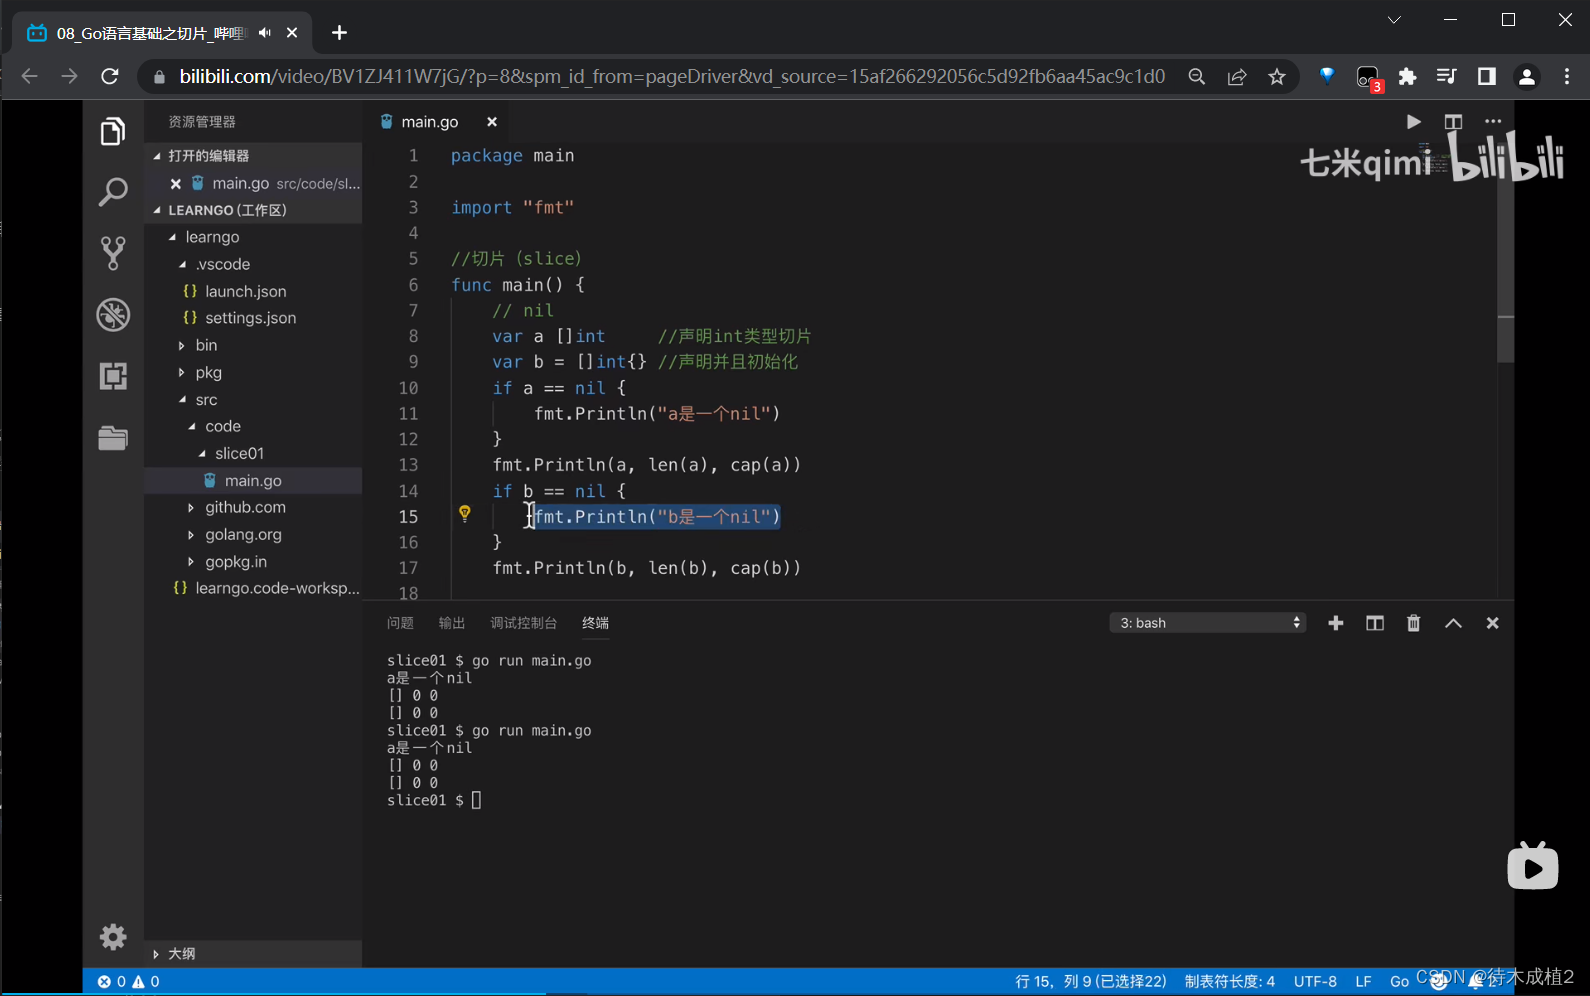The image size is (1590, 996).
Task: Click the line and column indicator in status bar
Action: pos(1091,982)
